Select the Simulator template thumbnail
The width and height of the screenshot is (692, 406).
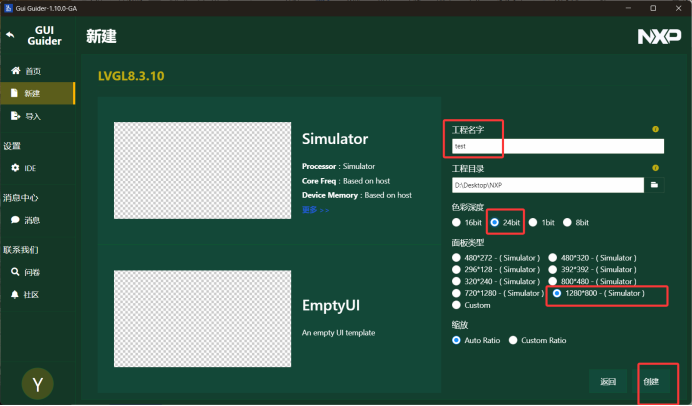pos(203,170)
